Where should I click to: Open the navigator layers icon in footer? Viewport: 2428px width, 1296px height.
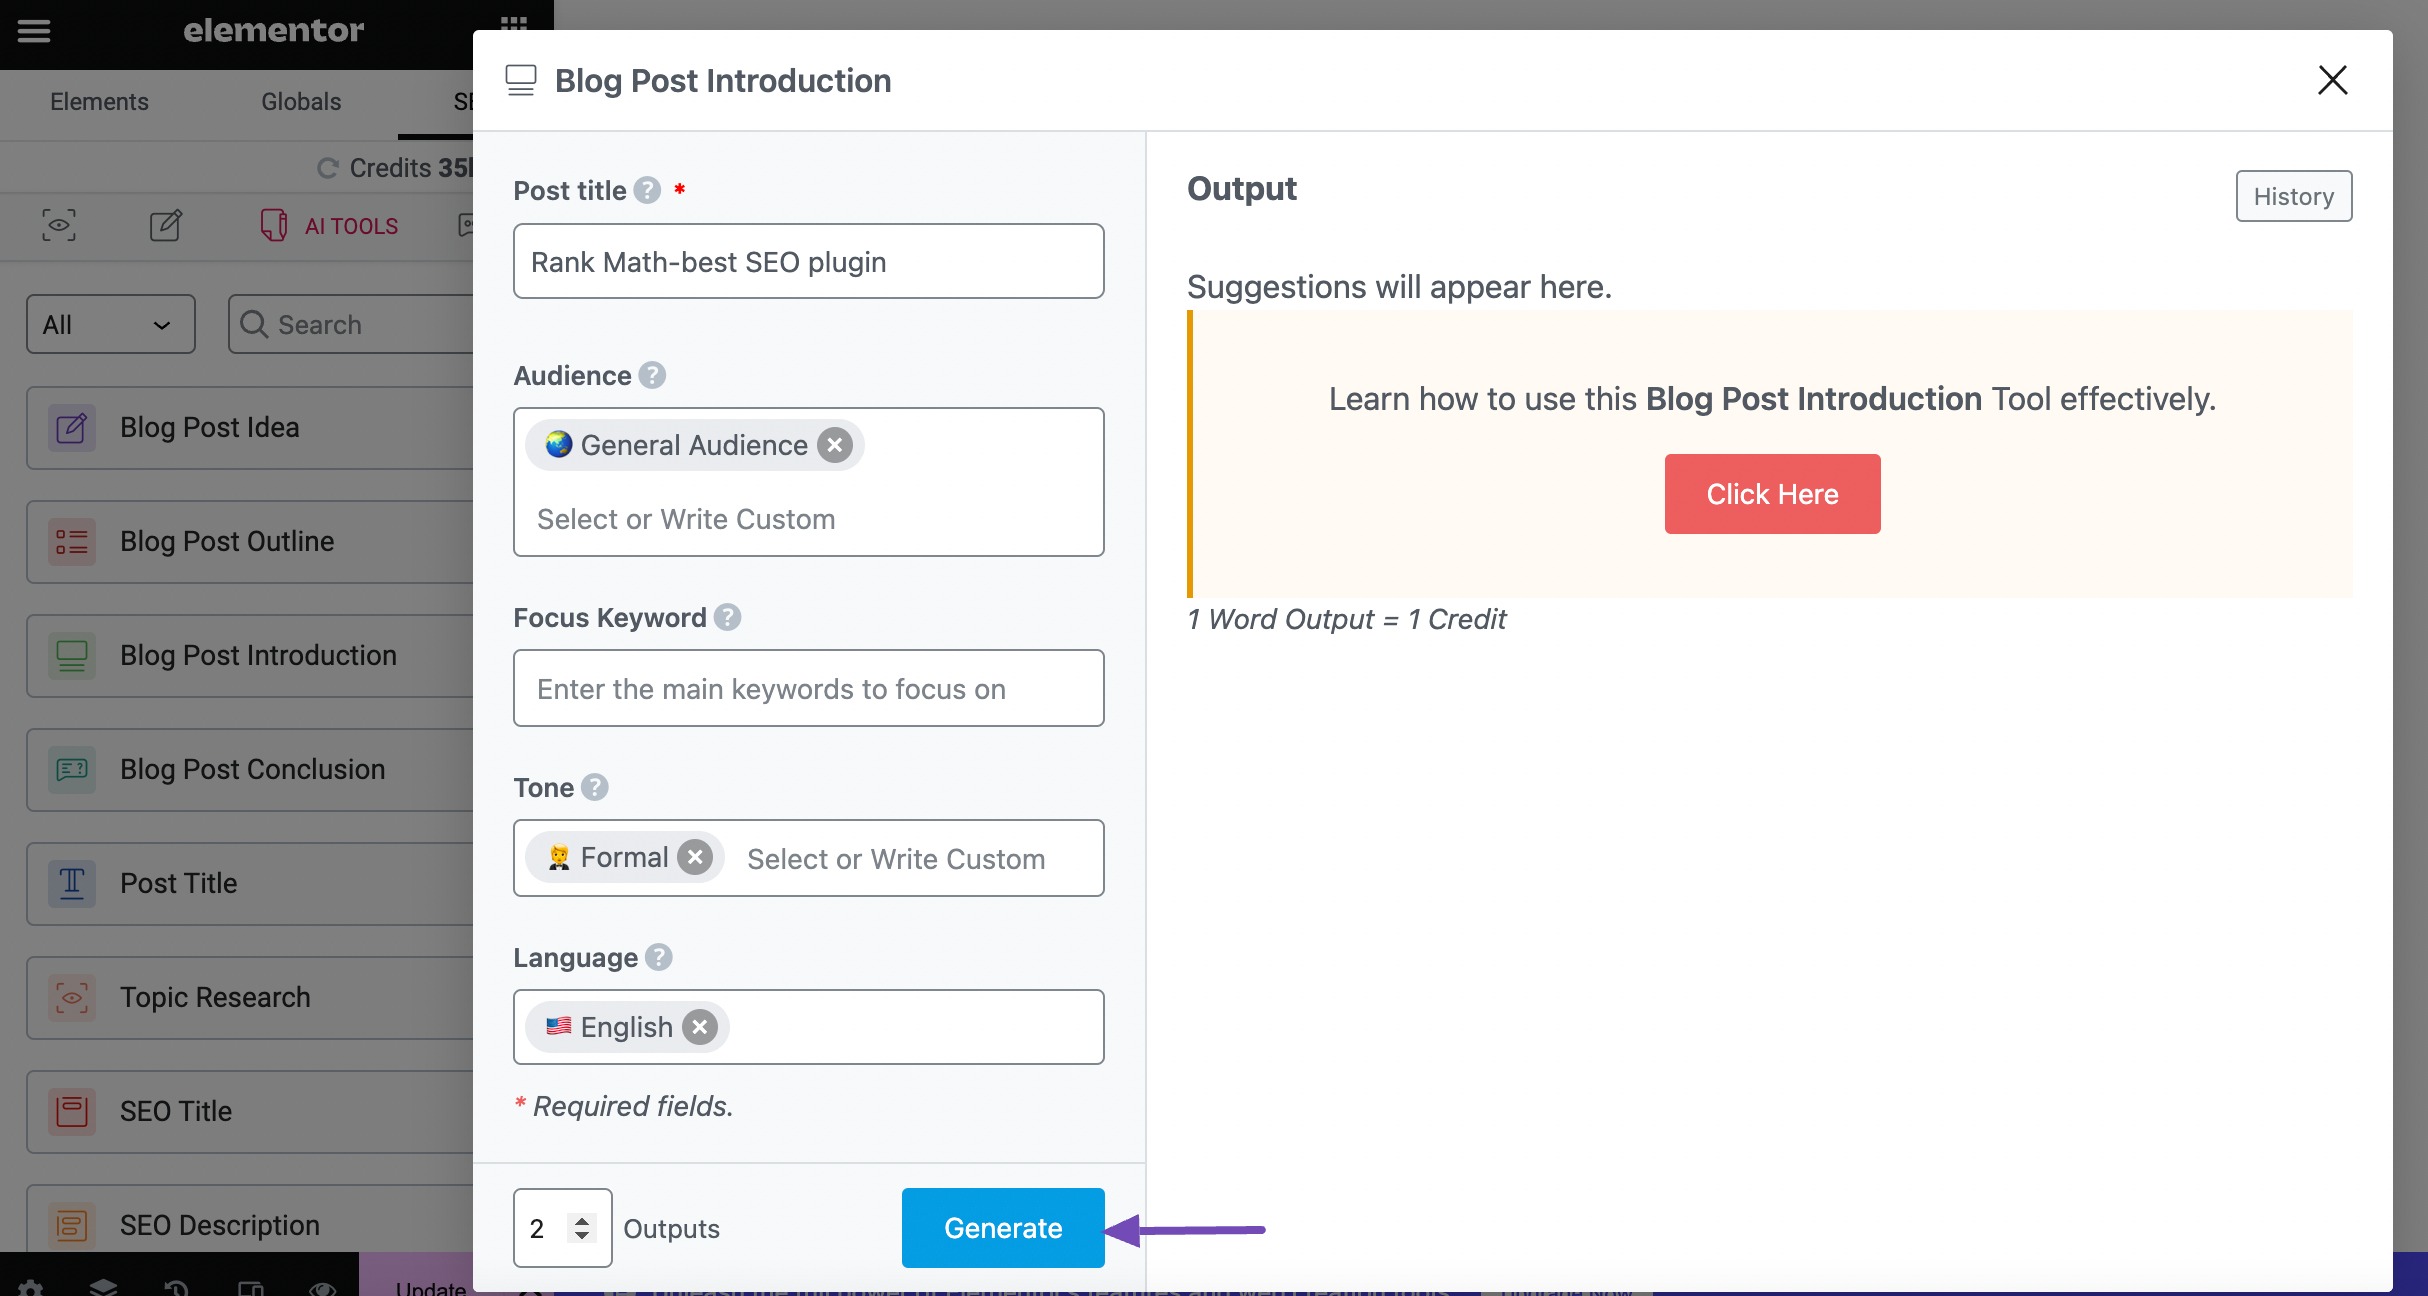[104, 1286]
